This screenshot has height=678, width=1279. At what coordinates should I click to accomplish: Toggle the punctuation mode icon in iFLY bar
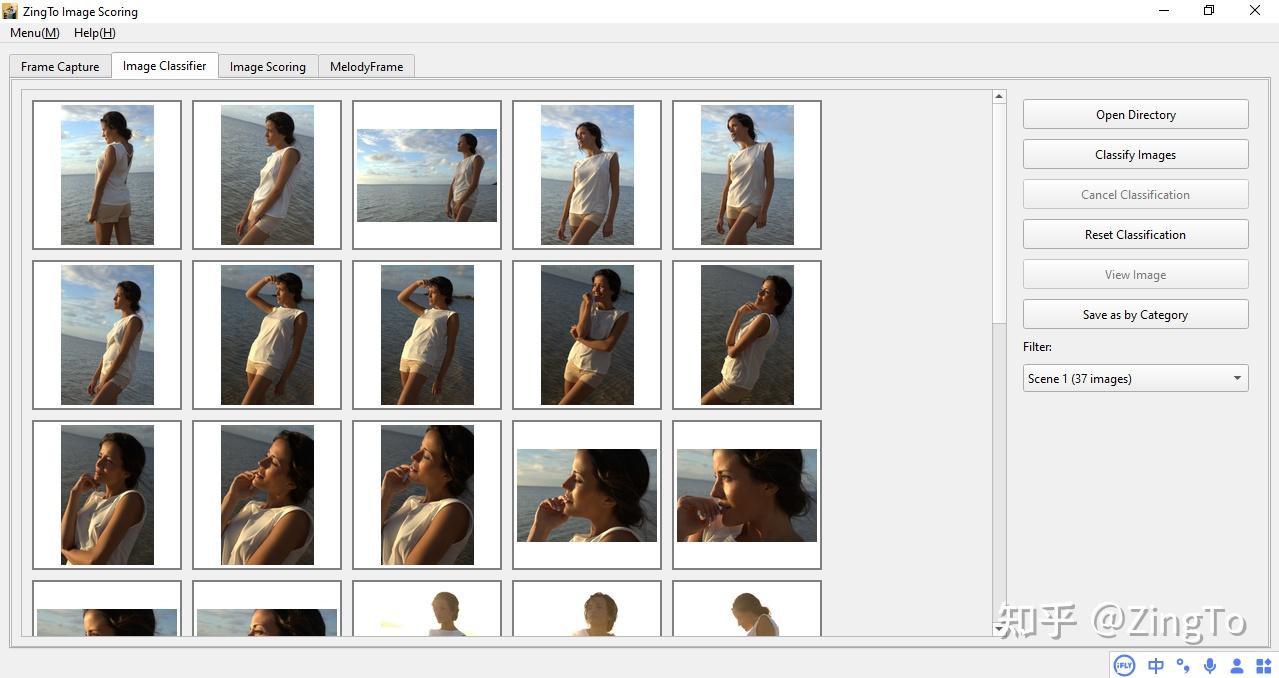click(x=1183, y=666)
